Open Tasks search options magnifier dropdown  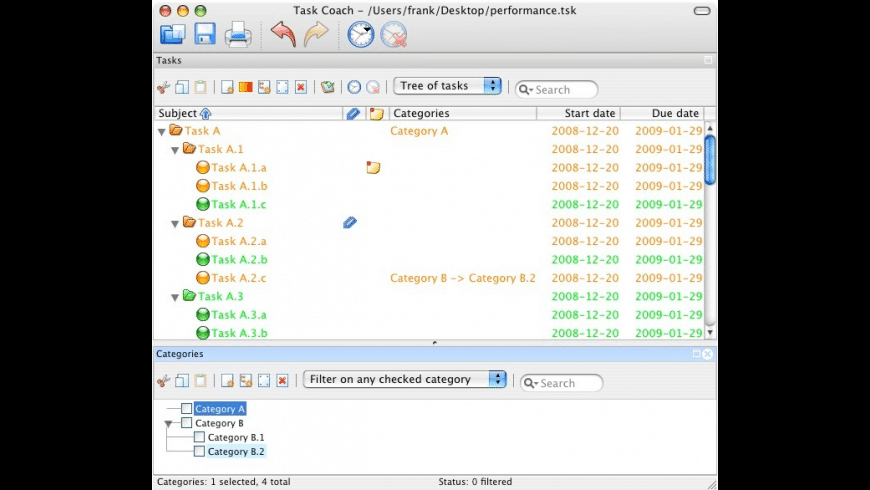coord(525,90)
